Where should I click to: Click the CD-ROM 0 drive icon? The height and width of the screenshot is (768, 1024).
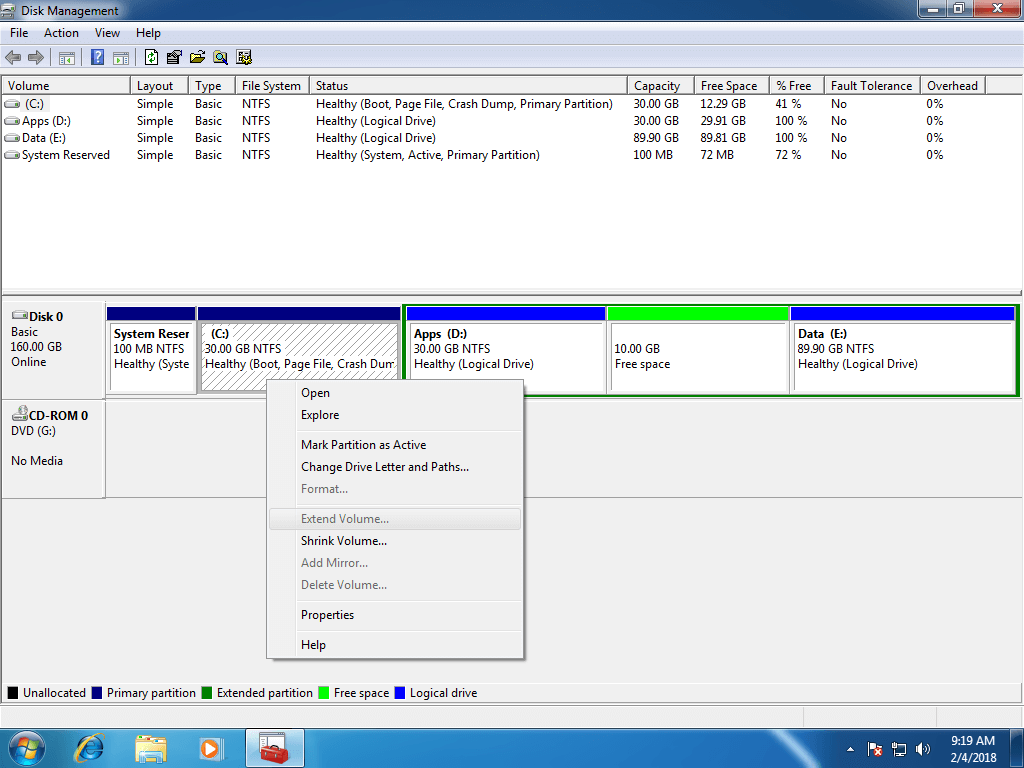click(x=20, y=413)
